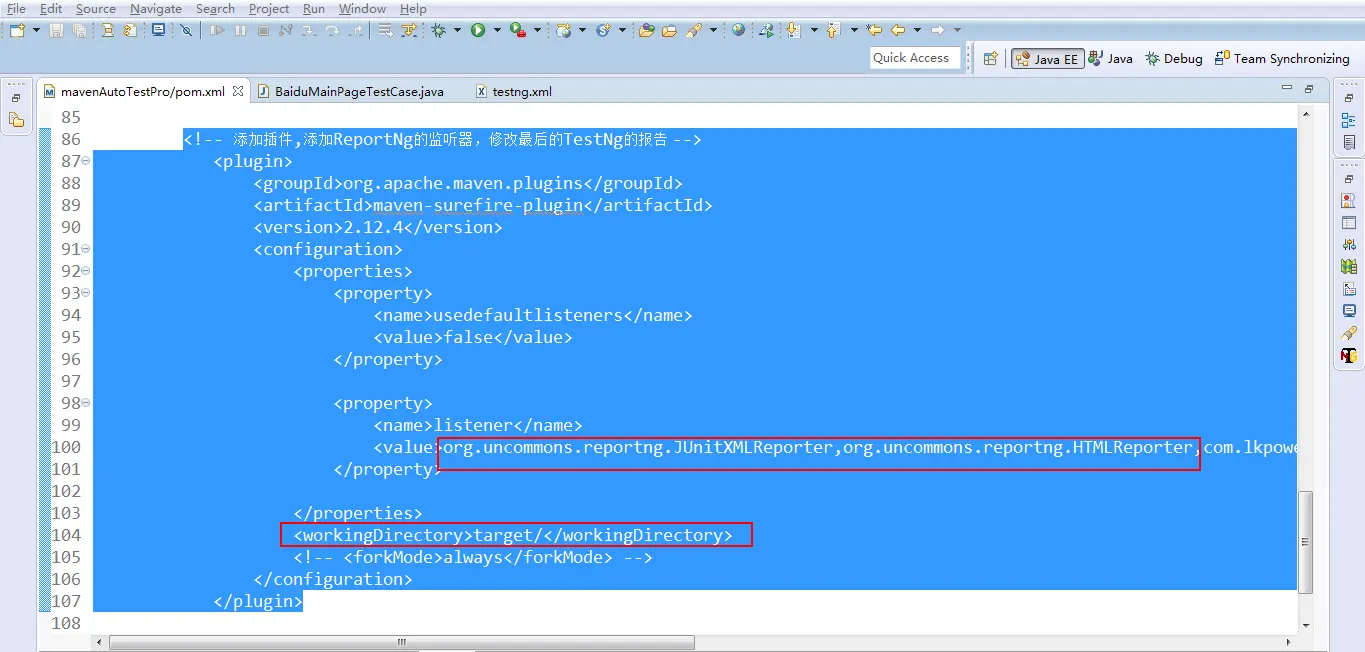Click the Outline view icon in right trim
This screenshot has width=1365, height=652.
(1349, 120)
